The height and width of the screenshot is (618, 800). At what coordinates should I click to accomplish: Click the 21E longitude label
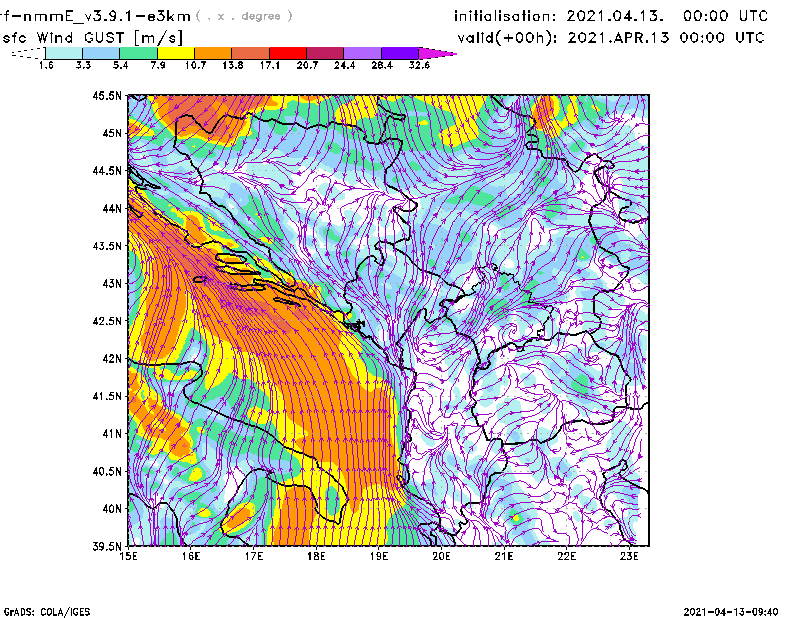click(504, 556)
